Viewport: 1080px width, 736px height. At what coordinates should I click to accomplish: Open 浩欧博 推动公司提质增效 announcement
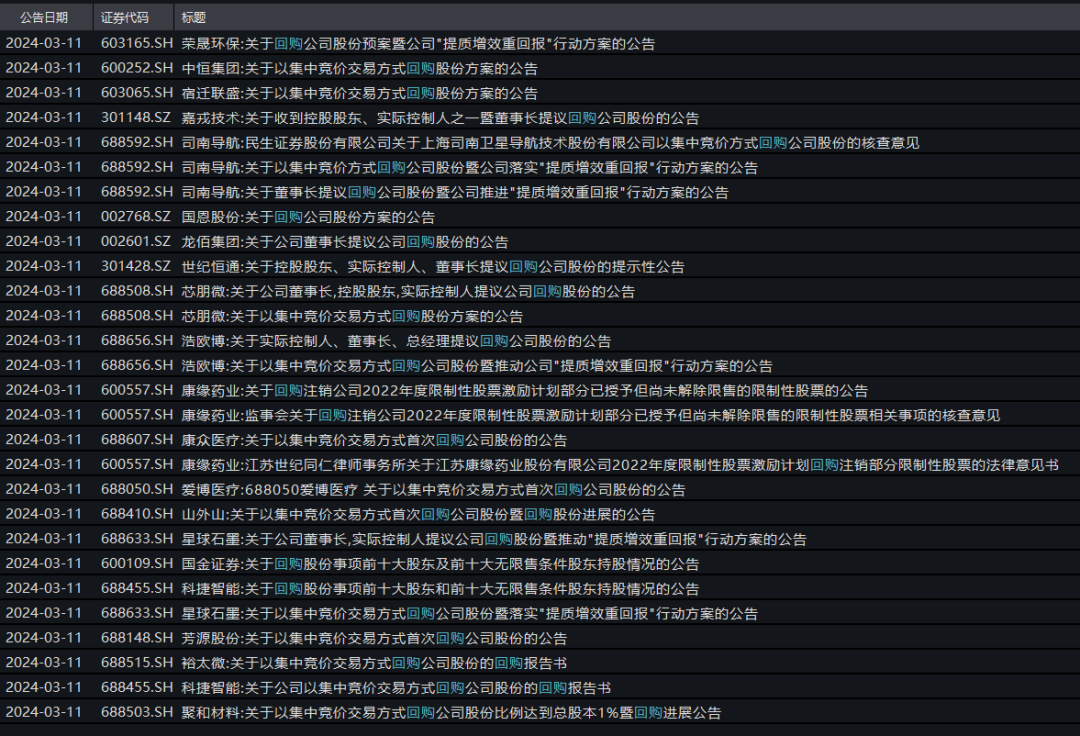(477, 366)
